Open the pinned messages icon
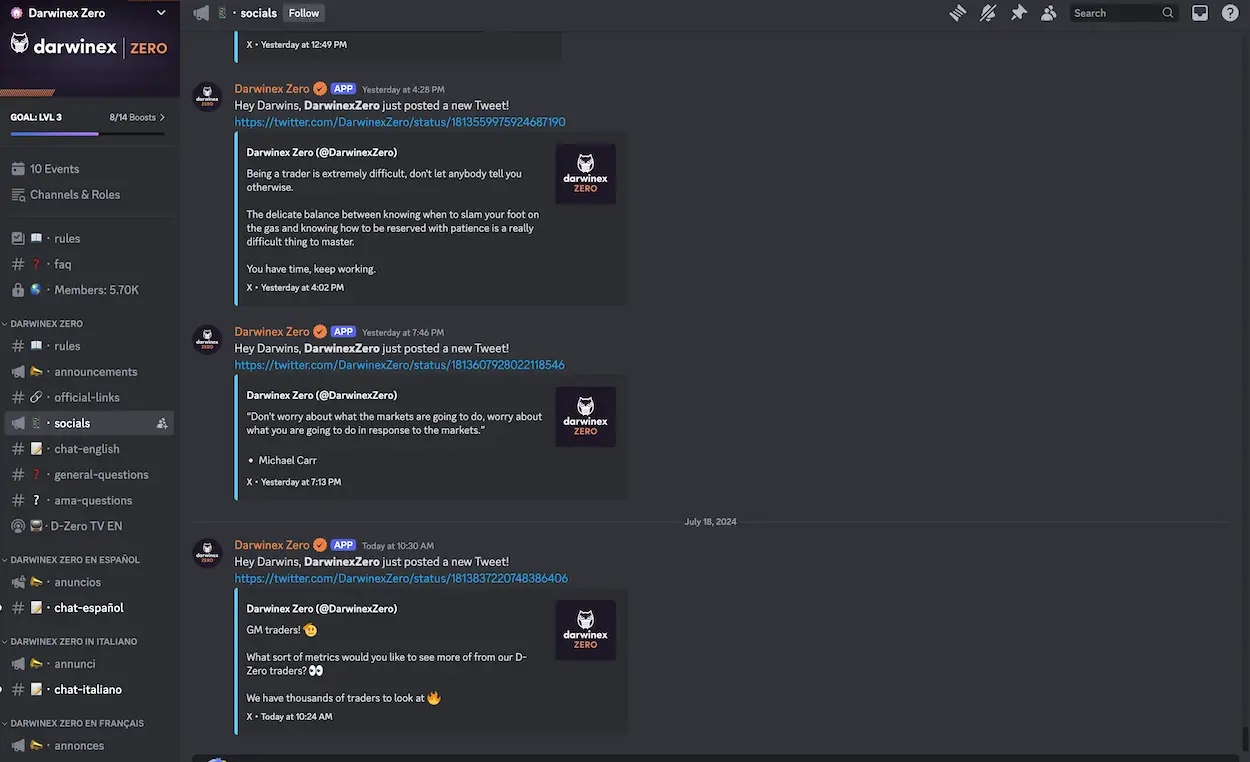Viewport: 1250px width, 762px height. click(1019, 12)
